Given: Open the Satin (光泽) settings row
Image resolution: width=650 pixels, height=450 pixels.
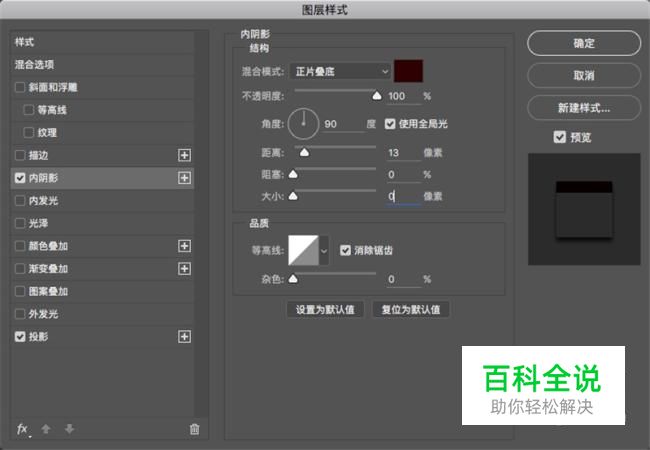Looking at the screenshot, I should (102, 224).
